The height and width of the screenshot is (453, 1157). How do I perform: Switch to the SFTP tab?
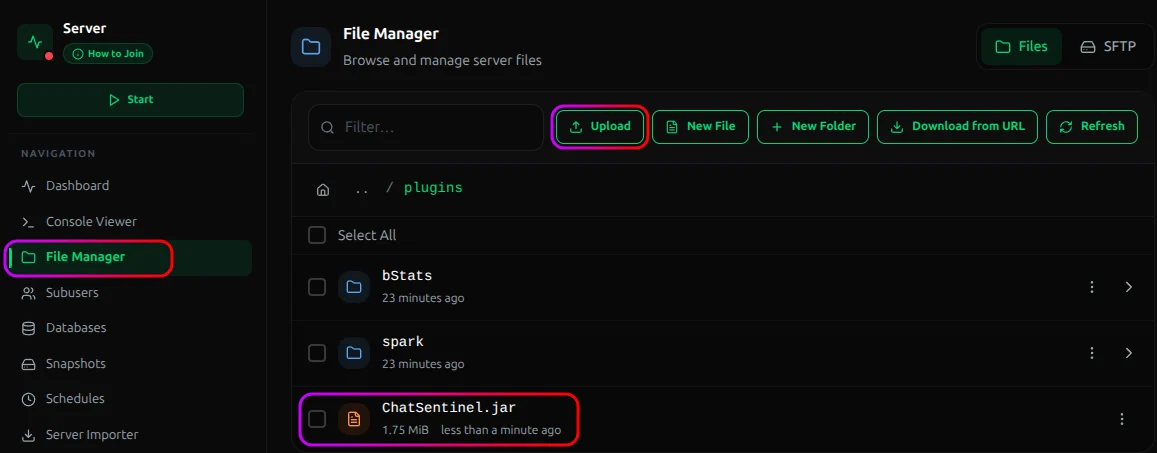1108,46
